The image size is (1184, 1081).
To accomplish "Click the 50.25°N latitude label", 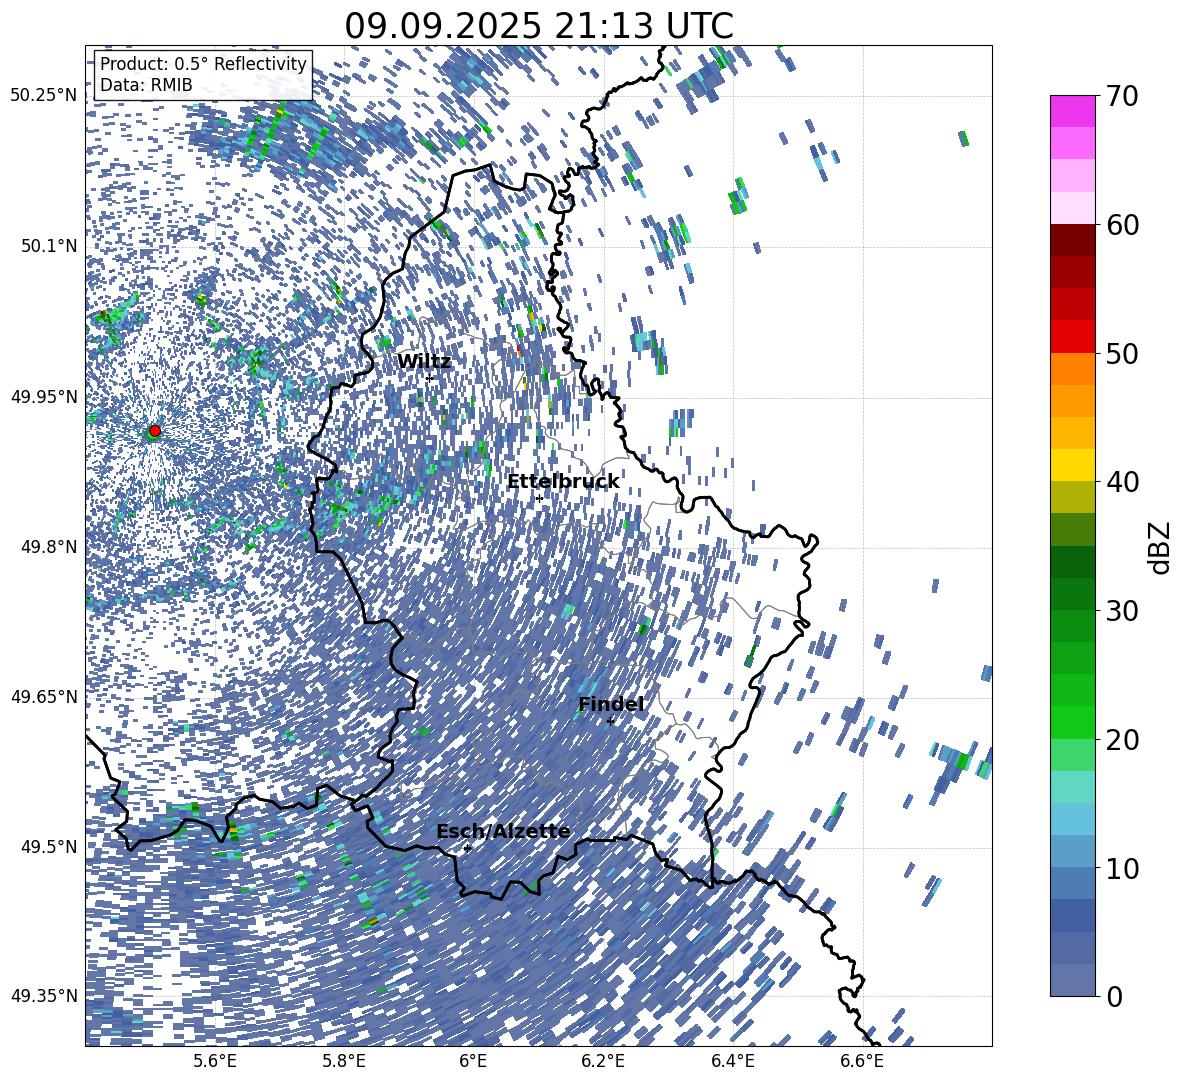I will 44,96.
